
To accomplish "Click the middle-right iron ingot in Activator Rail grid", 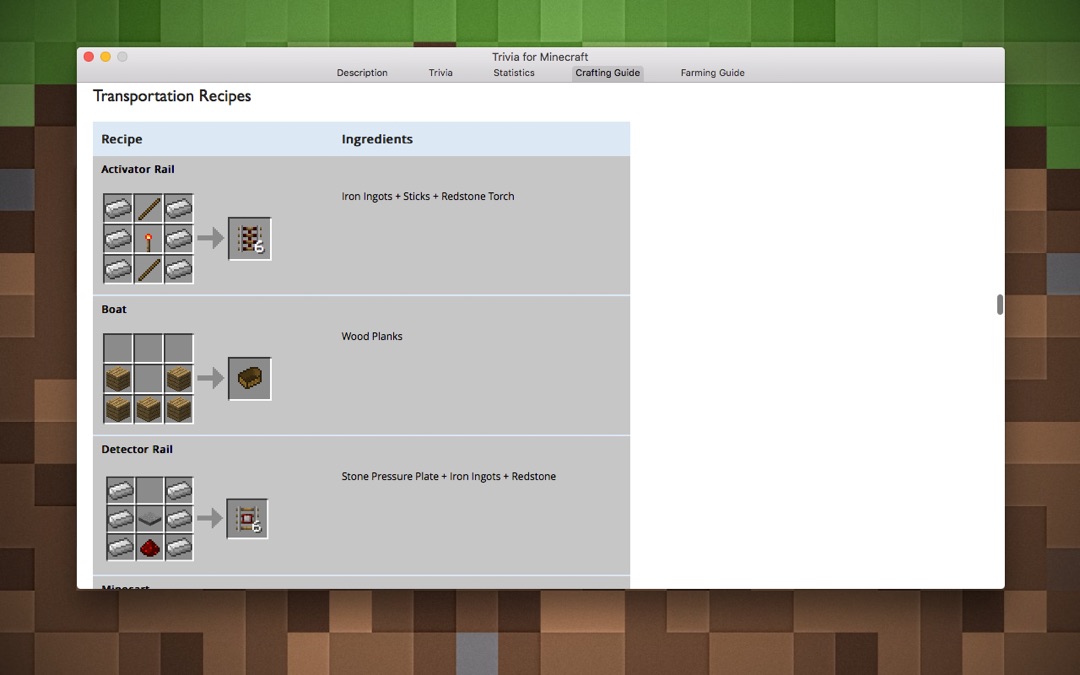I will (178, 239).
